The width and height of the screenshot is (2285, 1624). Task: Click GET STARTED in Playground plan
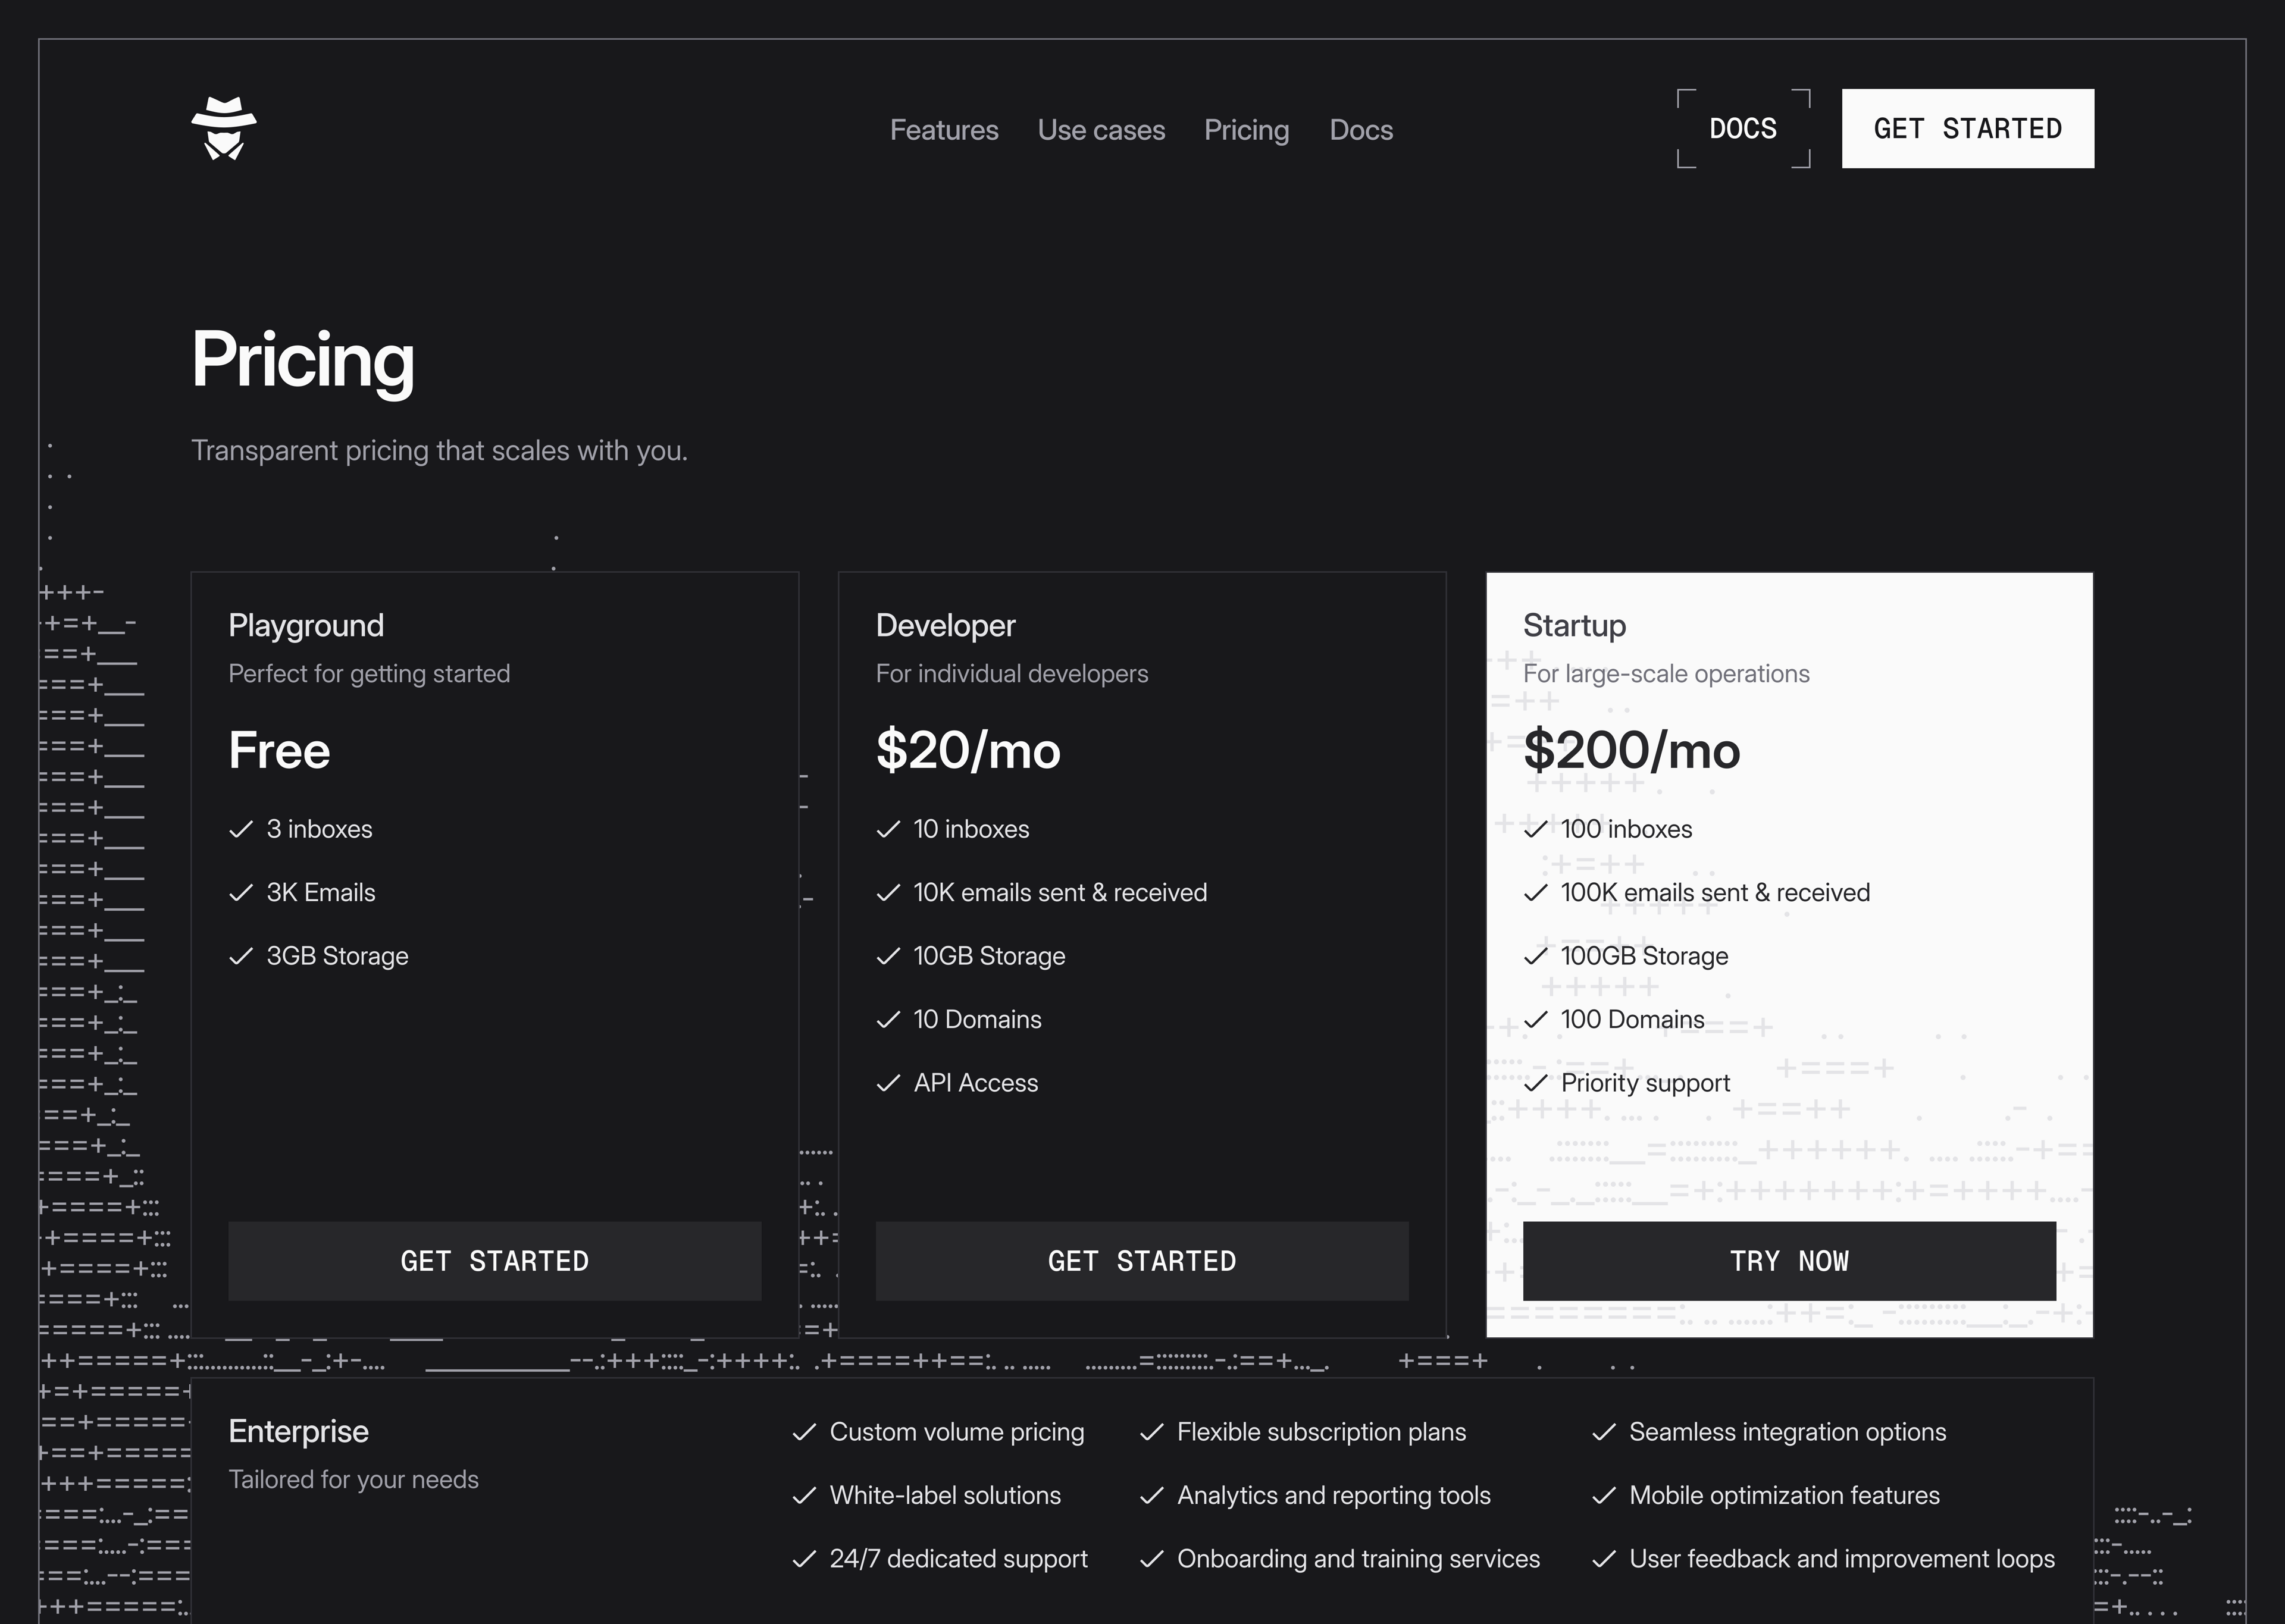[x=494, y=1261]
